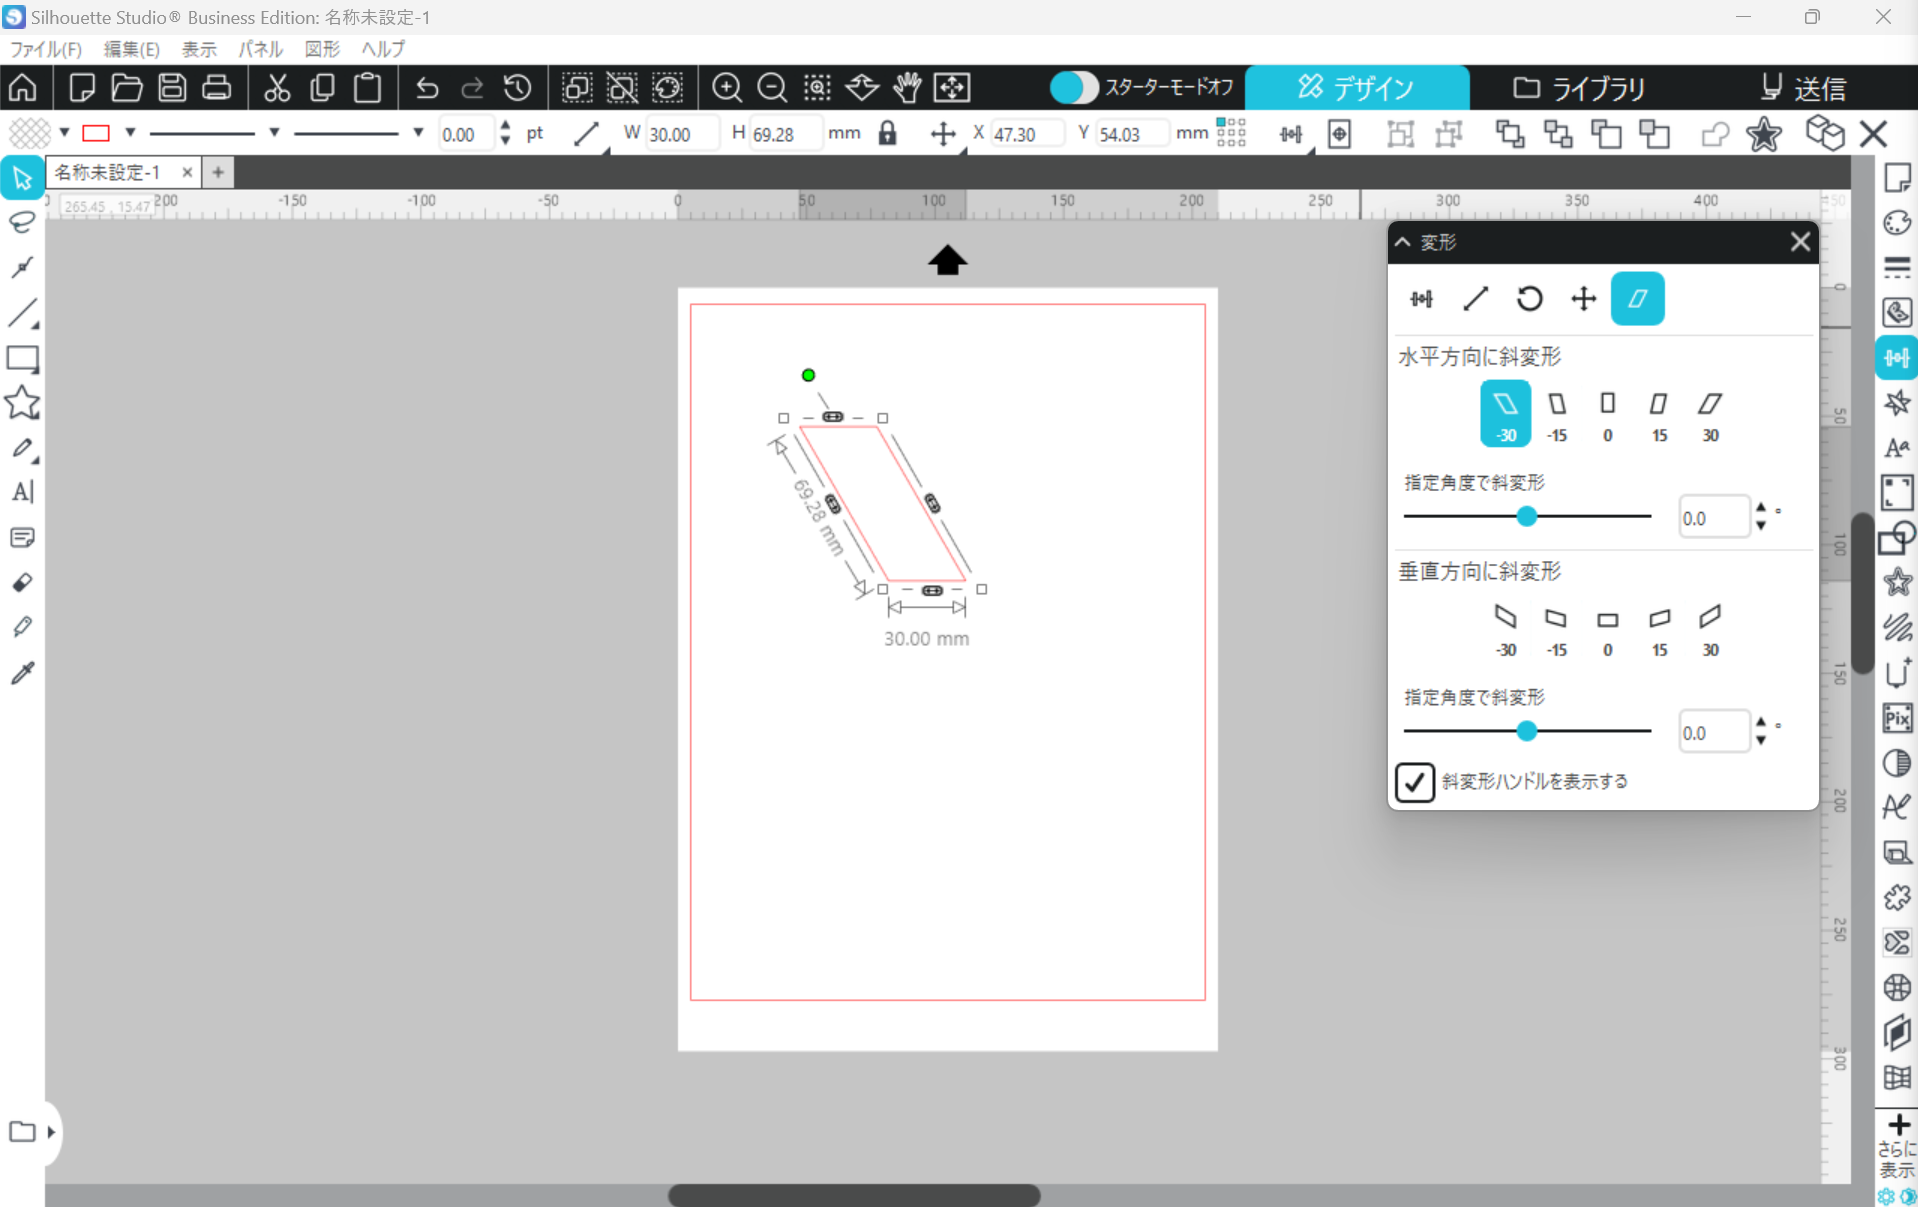Add a new document tab

click(218, 172)
